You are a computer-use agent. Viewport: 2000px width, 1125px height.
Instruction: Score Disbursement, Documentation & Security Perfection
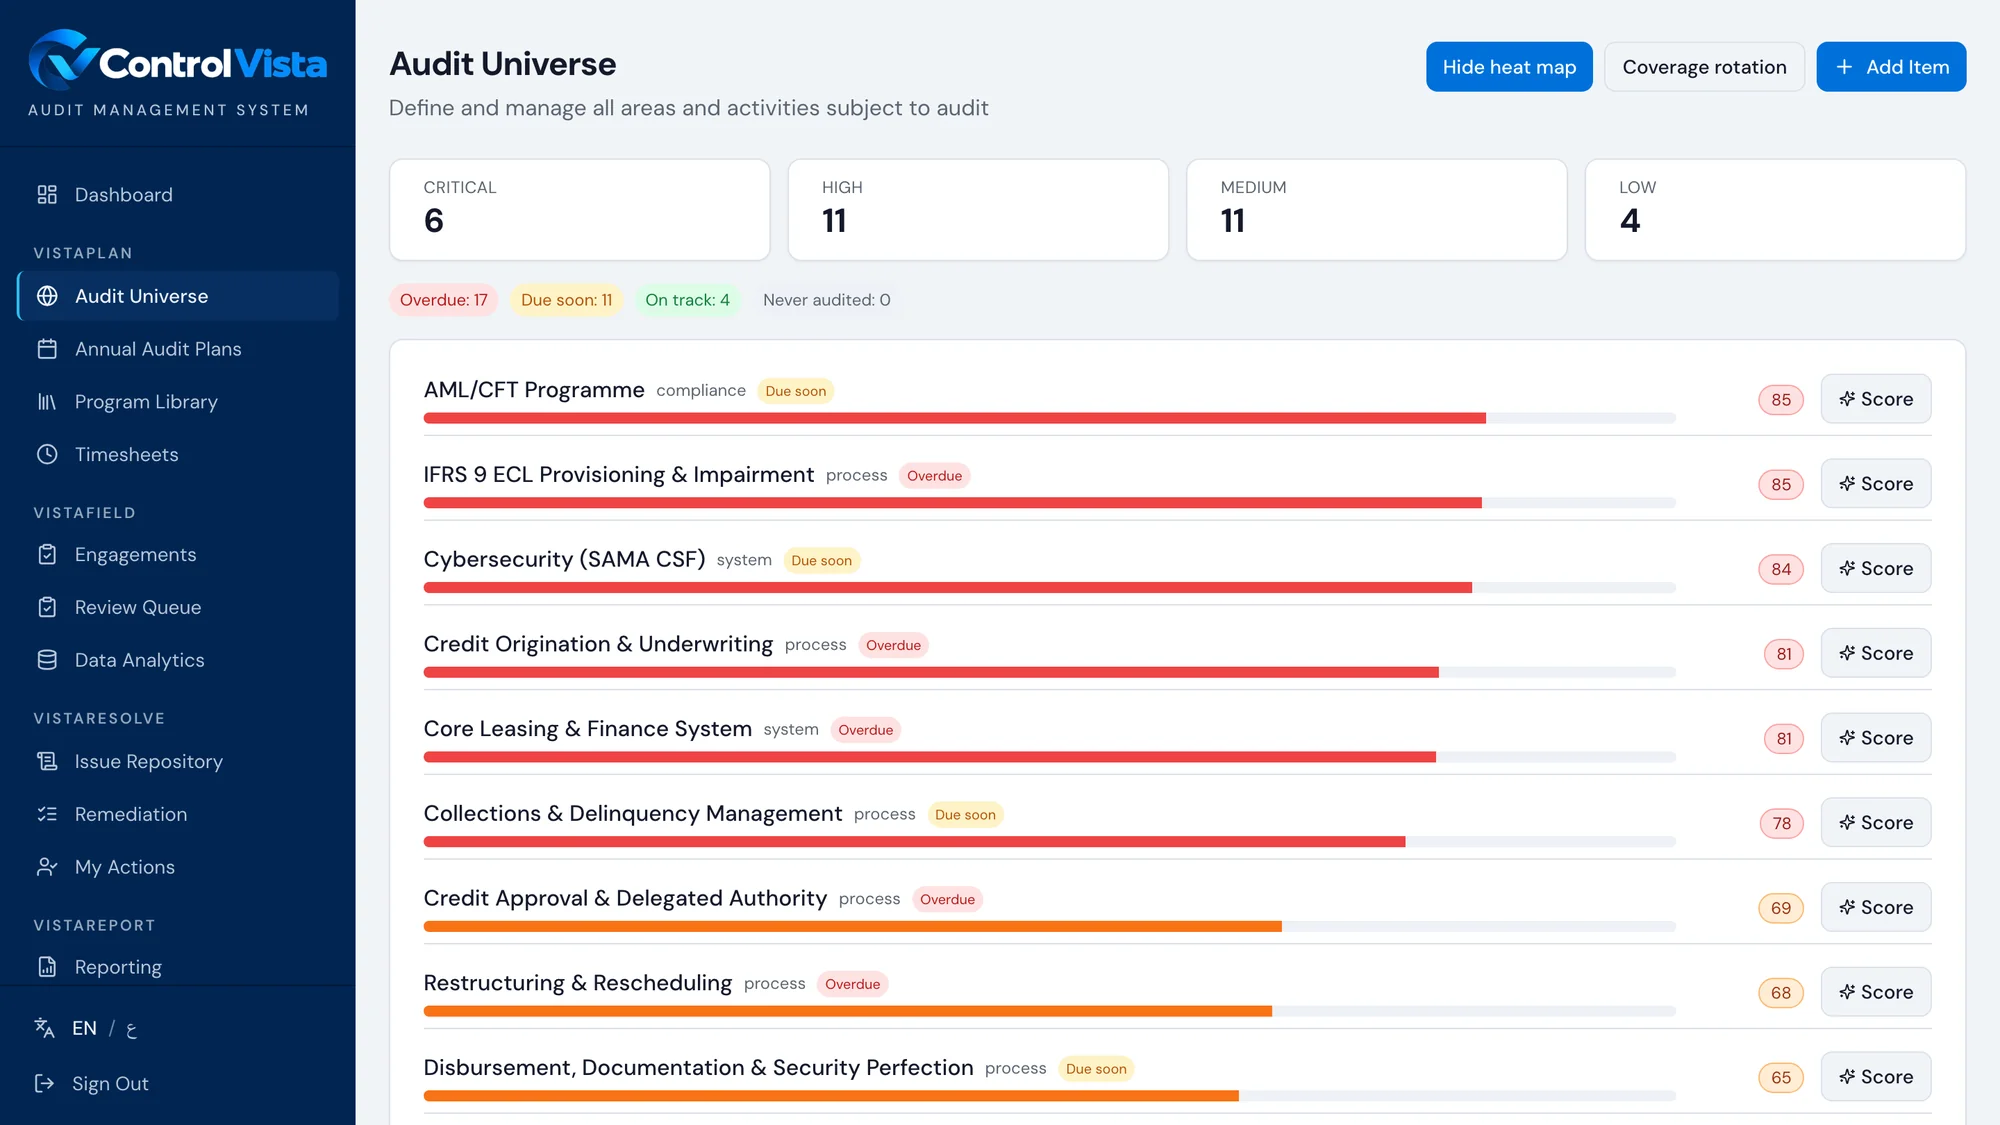pos(1875,1077)
